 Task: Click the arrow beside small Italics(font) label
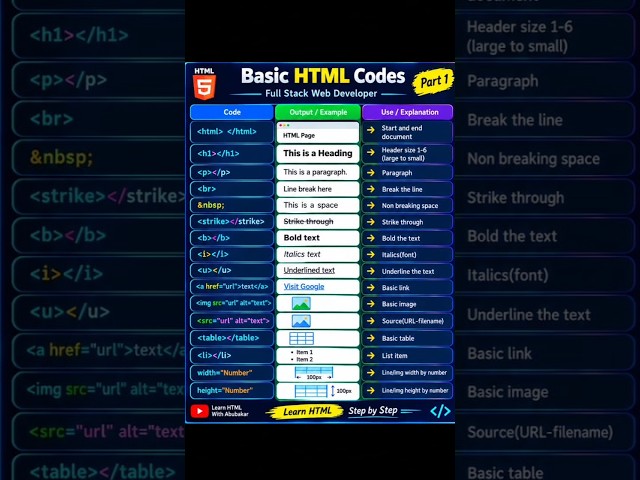coord(371,254)
